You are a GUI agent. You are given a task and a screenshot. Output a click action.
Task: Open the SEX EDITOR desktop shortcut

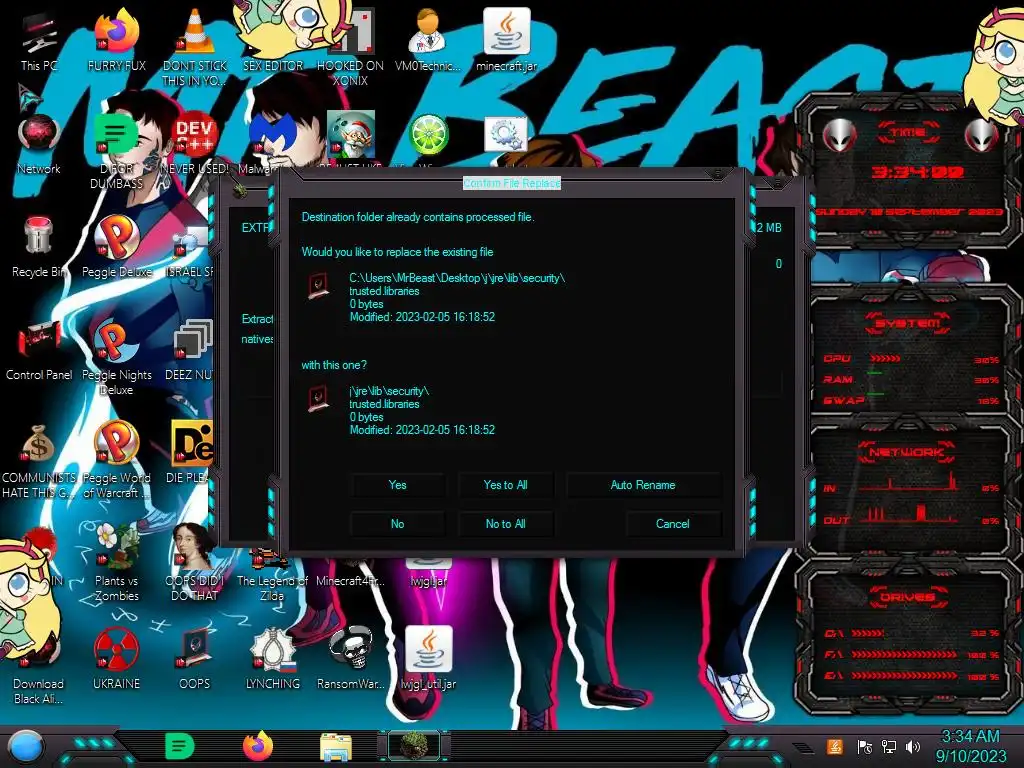pos(273,40)
